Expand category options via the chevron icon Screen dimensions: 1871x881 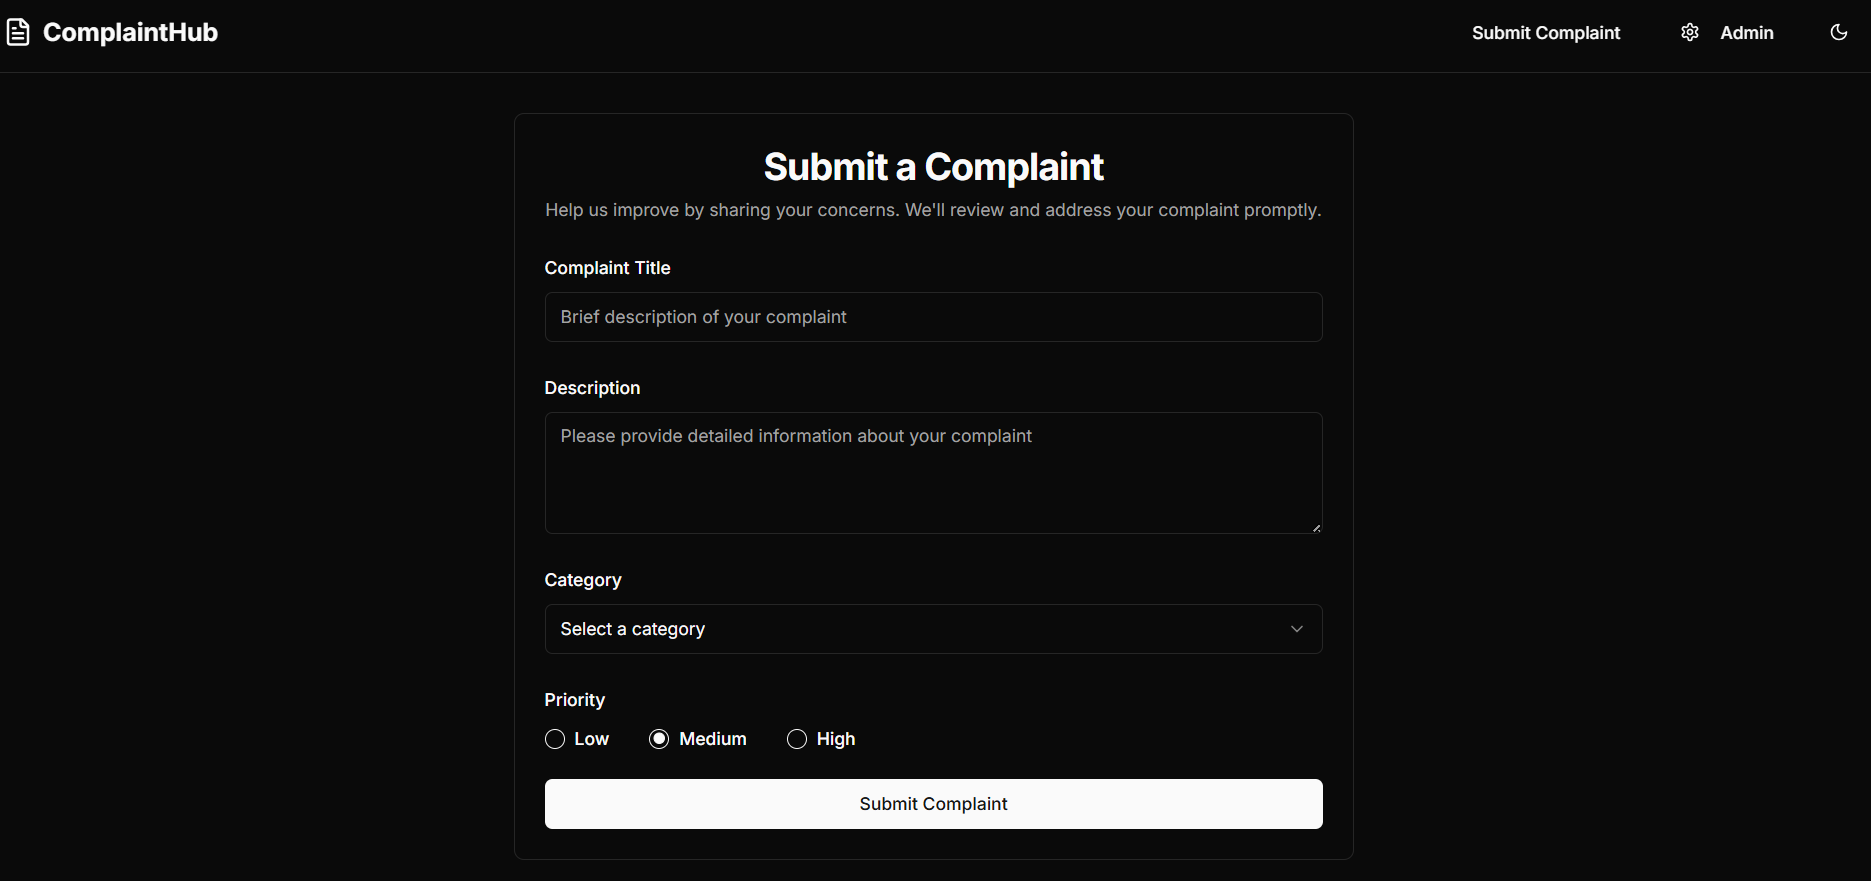click(x=1297, y=629)
